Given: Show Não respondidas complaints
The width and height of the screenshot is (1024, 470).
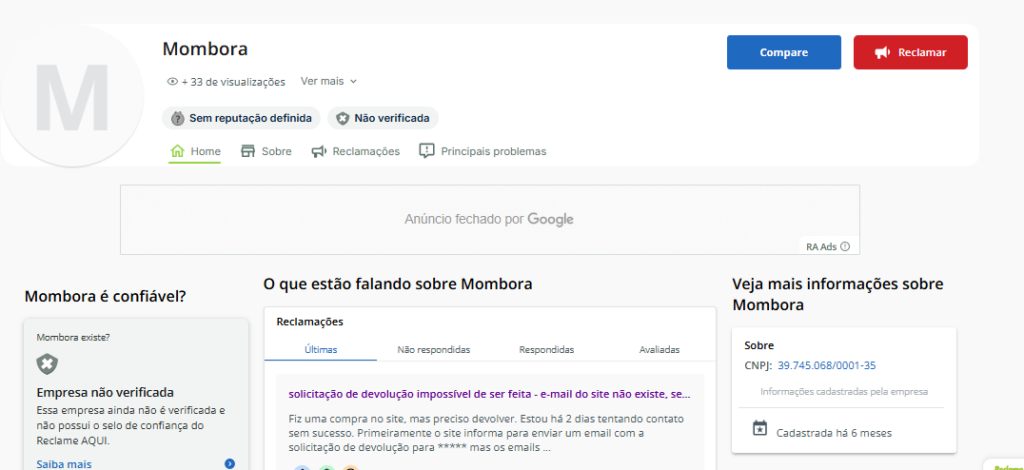Looking at the screenshot, I should coord(433,350).
